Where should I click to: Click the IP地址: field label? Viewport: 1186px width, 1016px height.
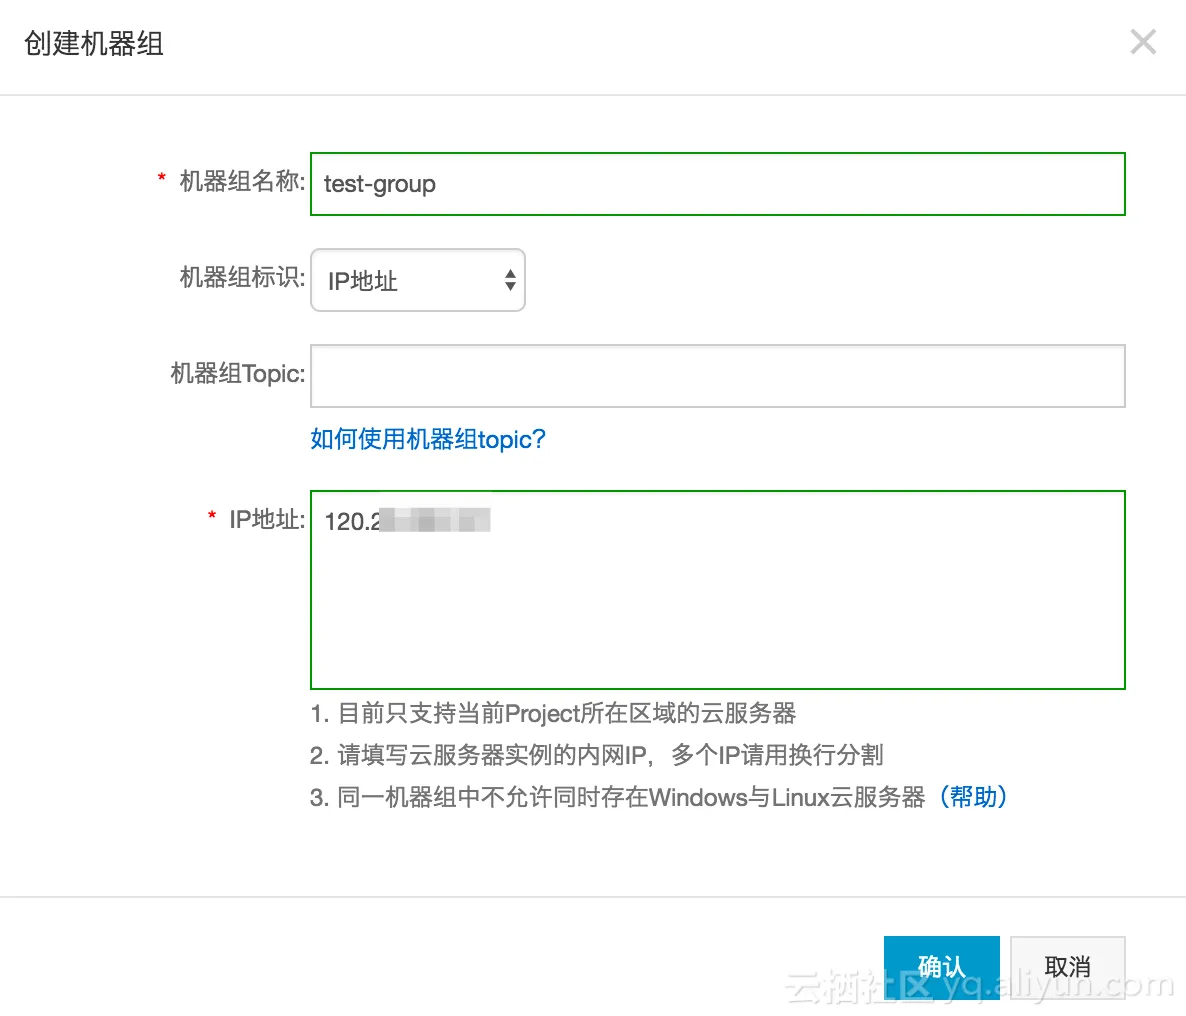(x=267, y=519)
